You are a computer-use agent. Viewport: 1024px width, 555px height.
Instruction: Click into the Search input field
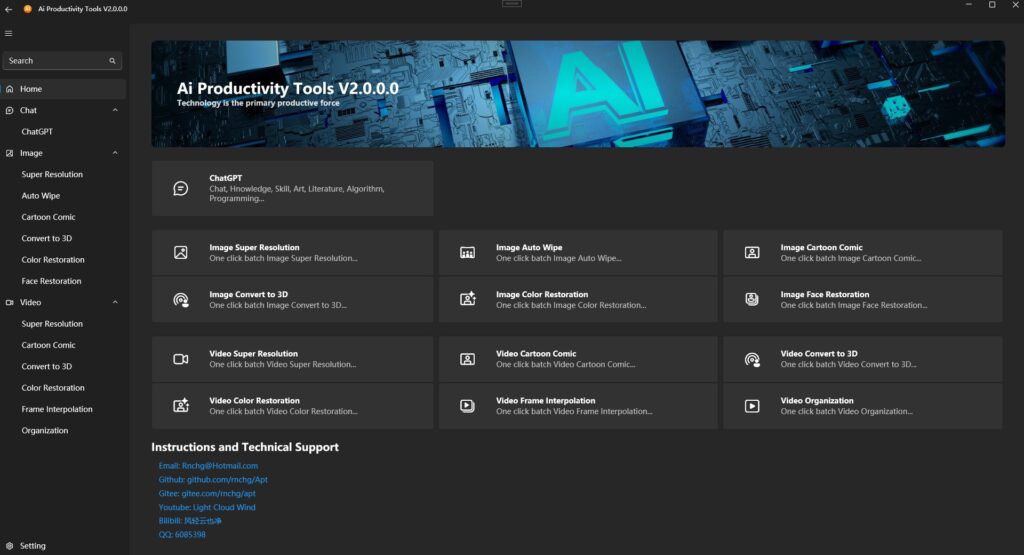coord(55,61)
